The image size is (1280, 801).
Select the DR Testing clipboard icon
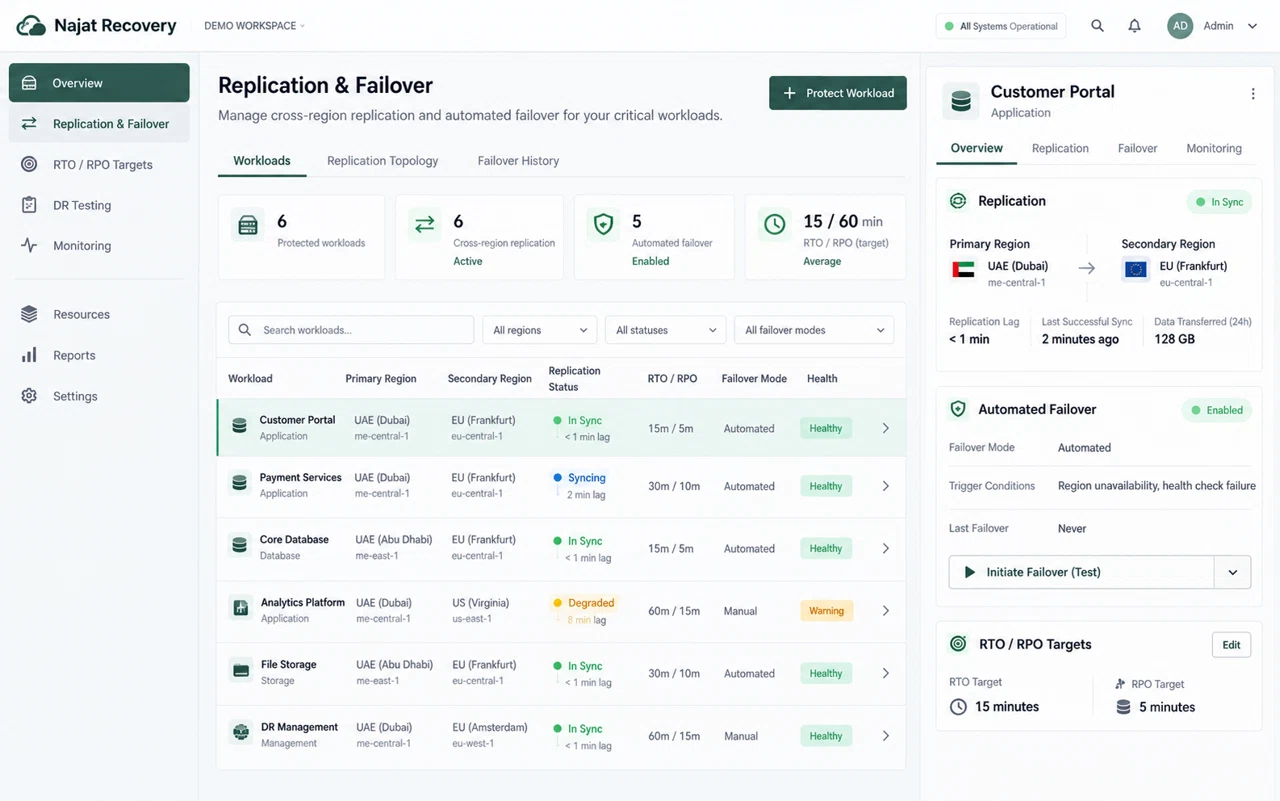[29, 205]
